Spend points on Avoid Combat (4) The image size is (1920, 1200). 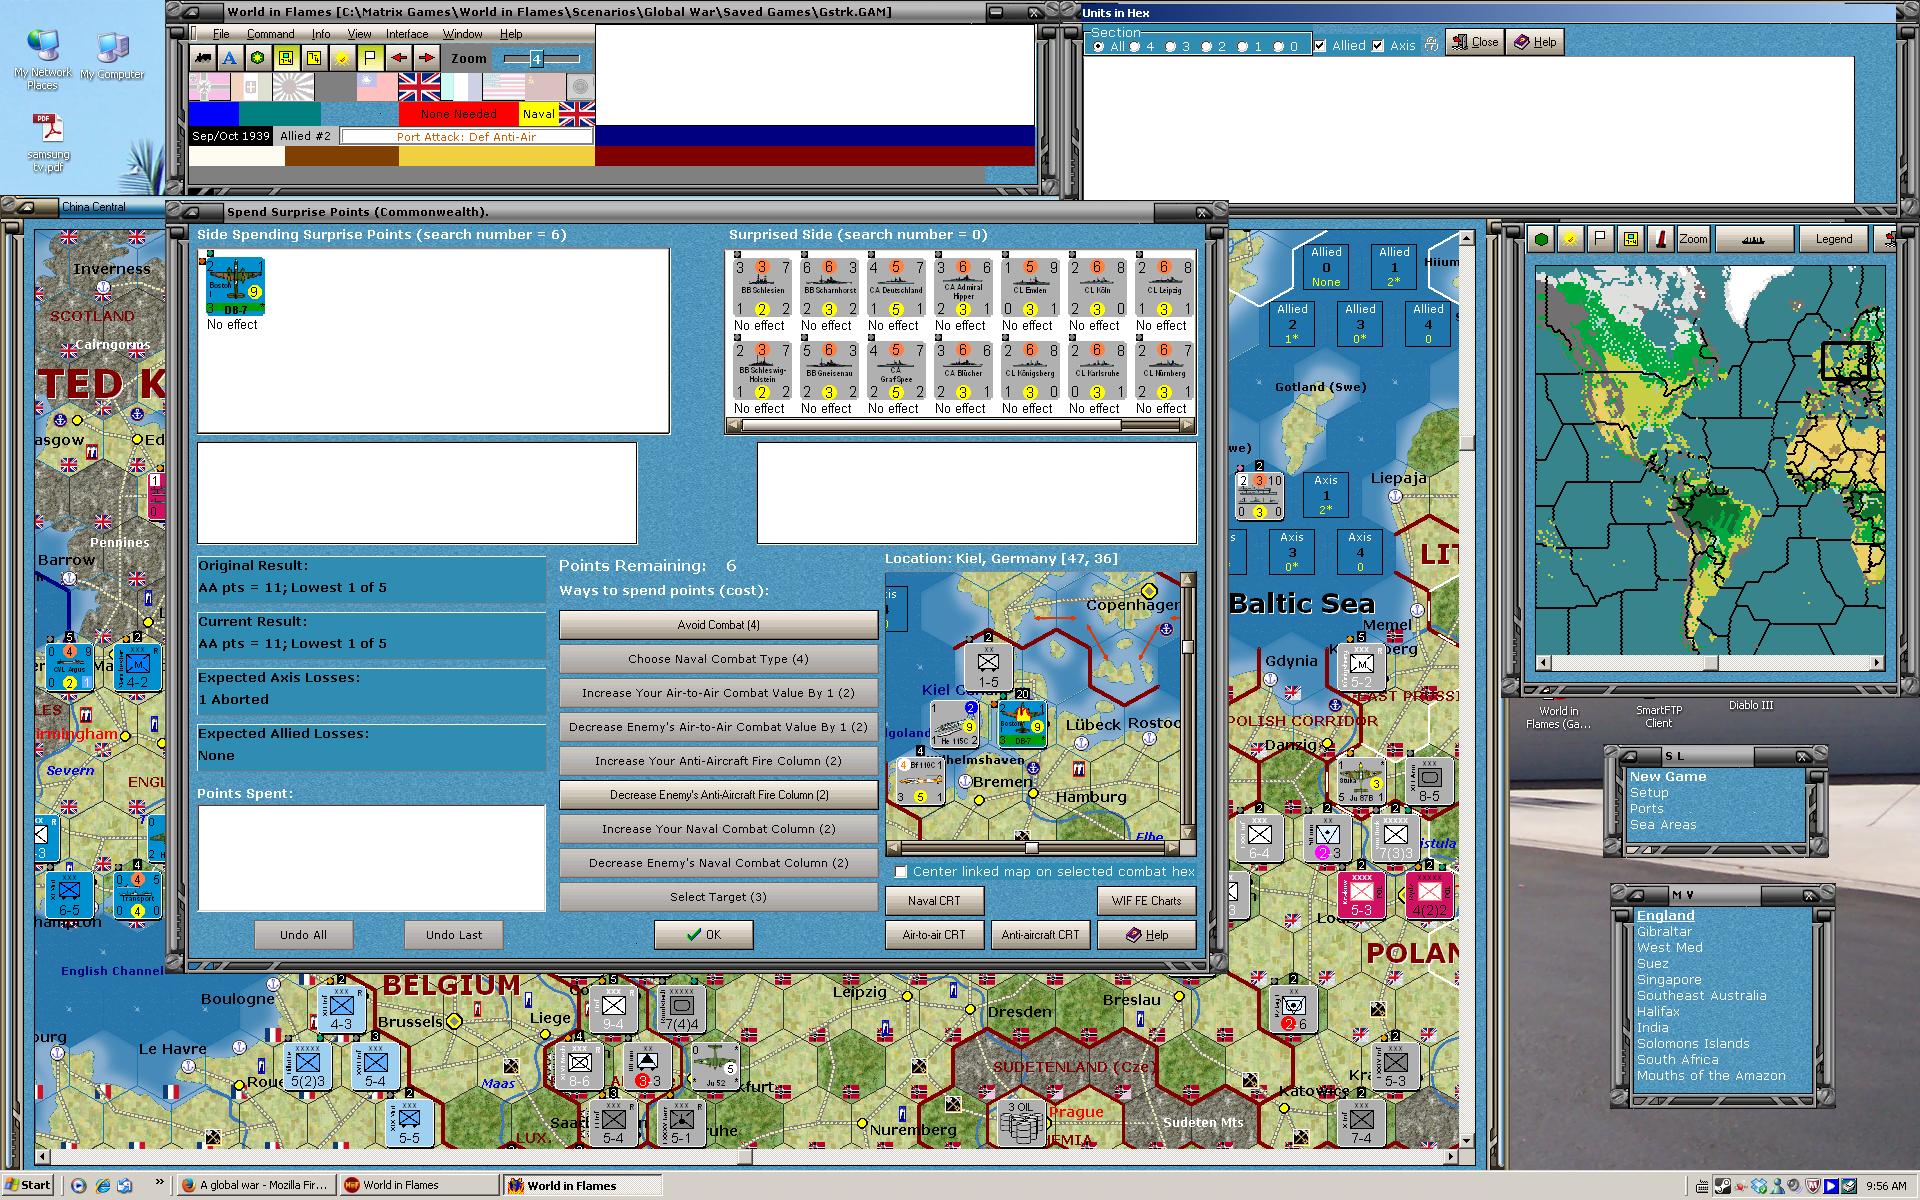coord(718,625)
